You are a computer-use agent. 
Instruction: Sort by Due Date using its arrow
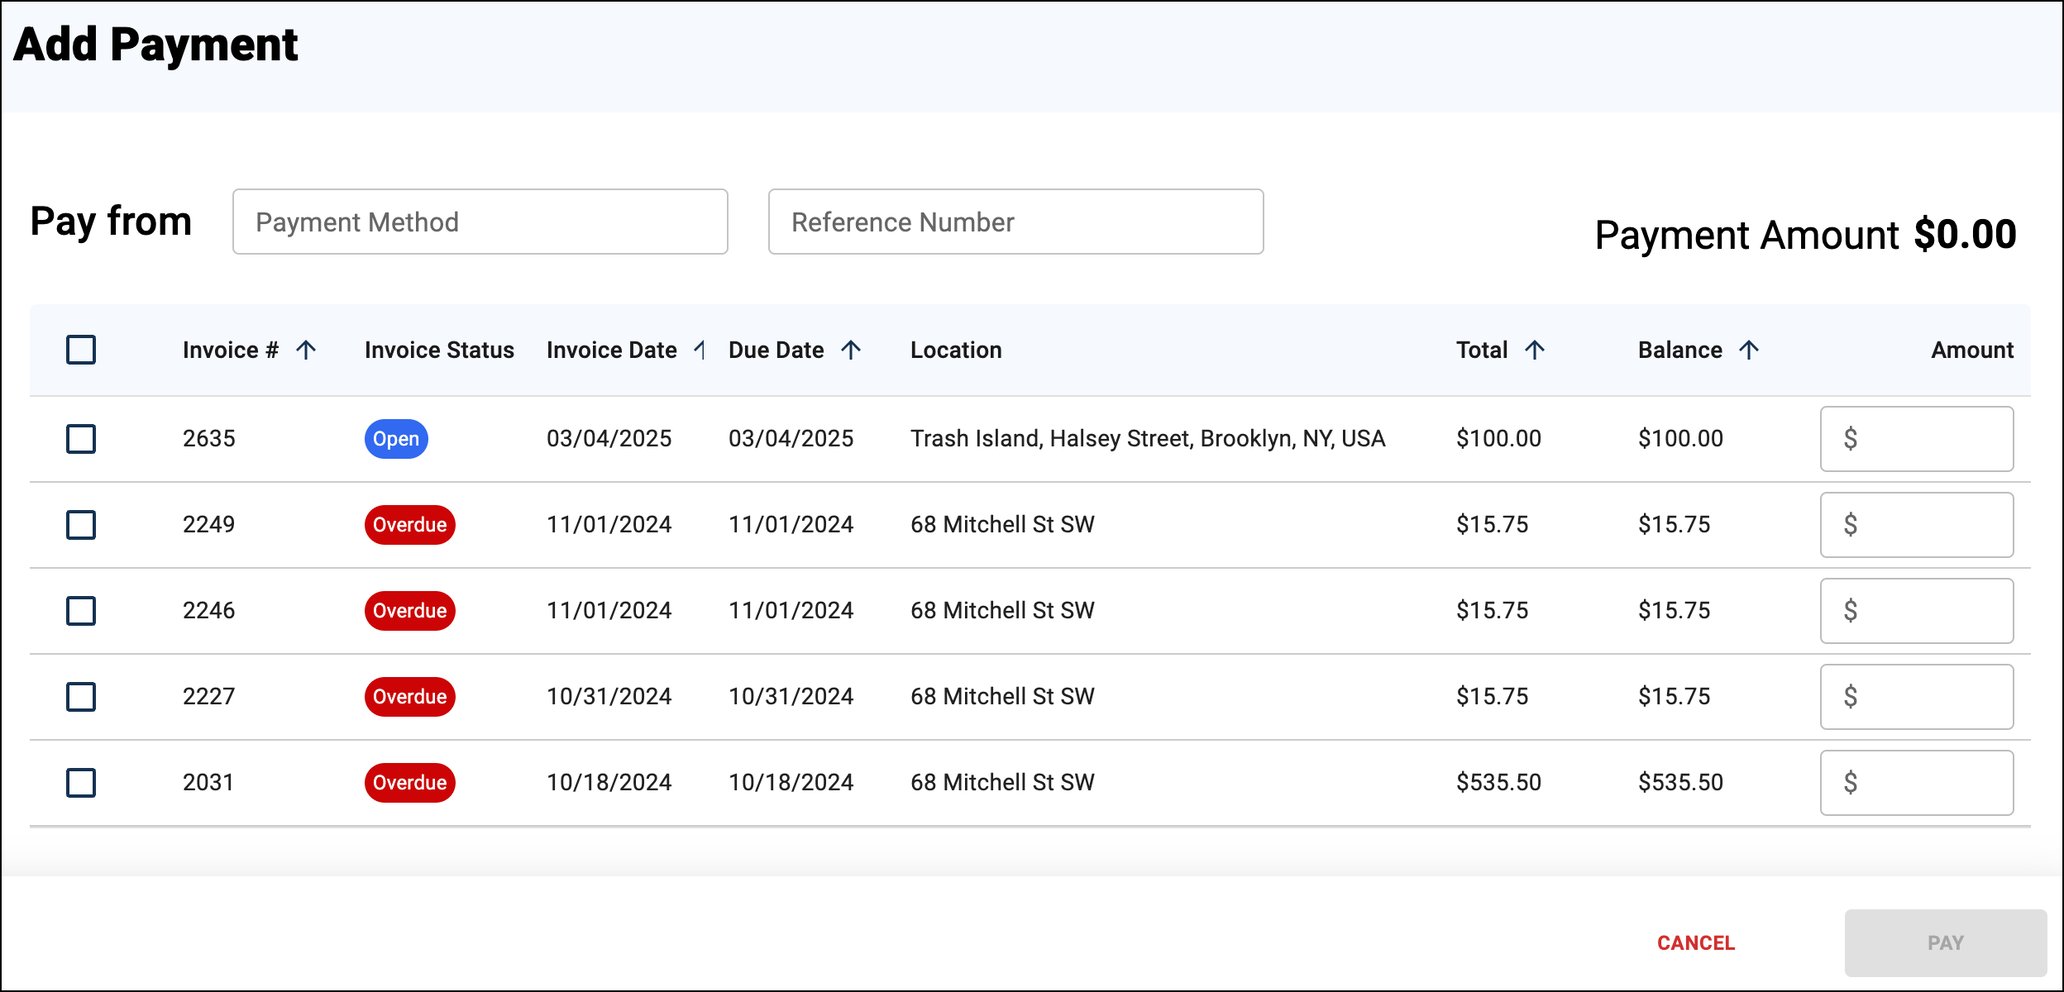[851, 350]
